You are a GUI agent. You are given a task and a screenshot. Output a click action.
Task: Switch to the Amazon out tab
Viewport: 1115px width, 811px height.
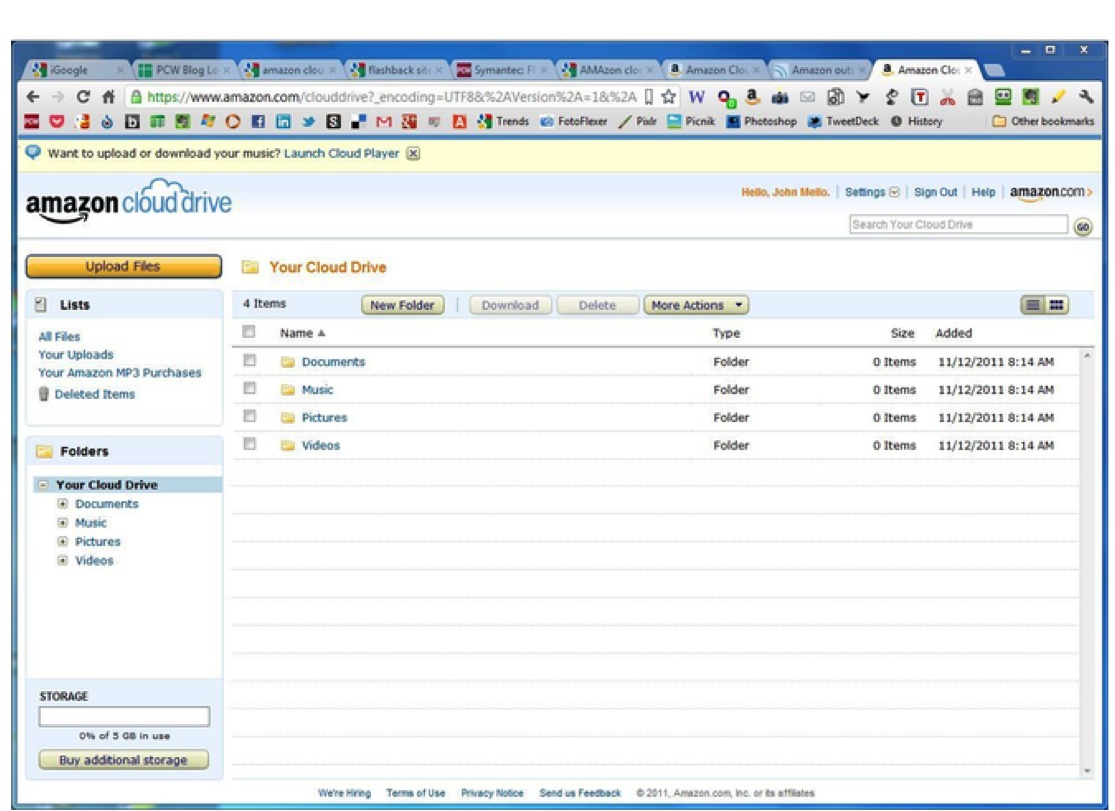pyautogui.click(x=820, y=70)
